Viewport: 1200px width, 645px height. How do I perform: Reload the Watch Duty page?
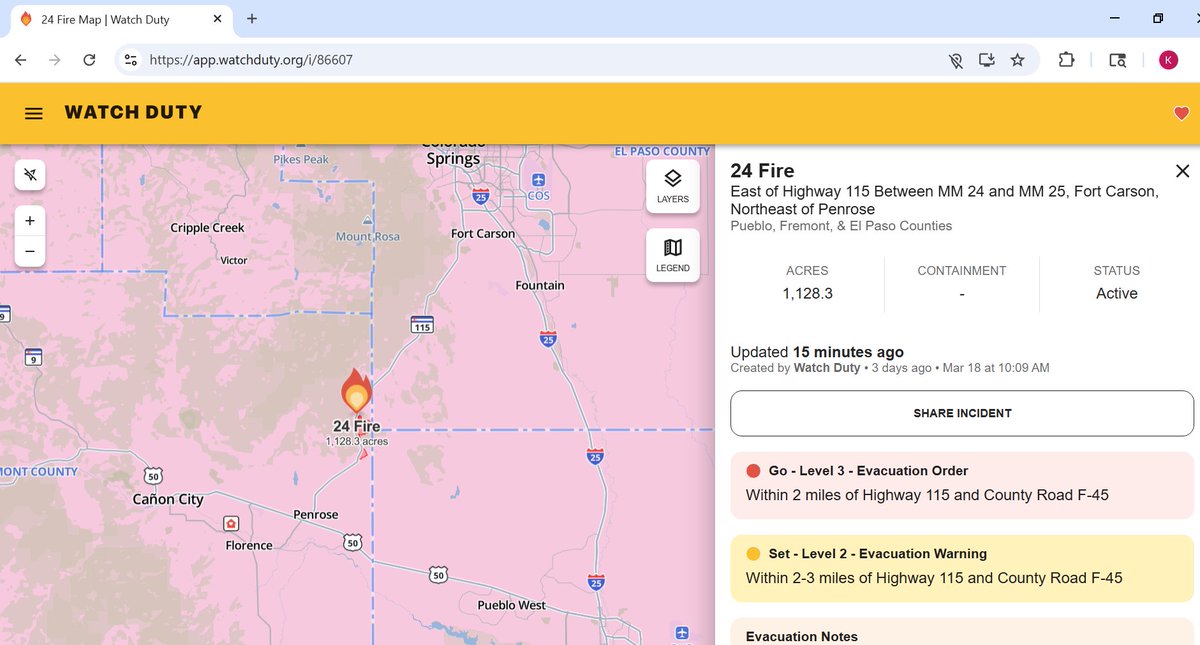pyautogui.click(x=89, y=60)
